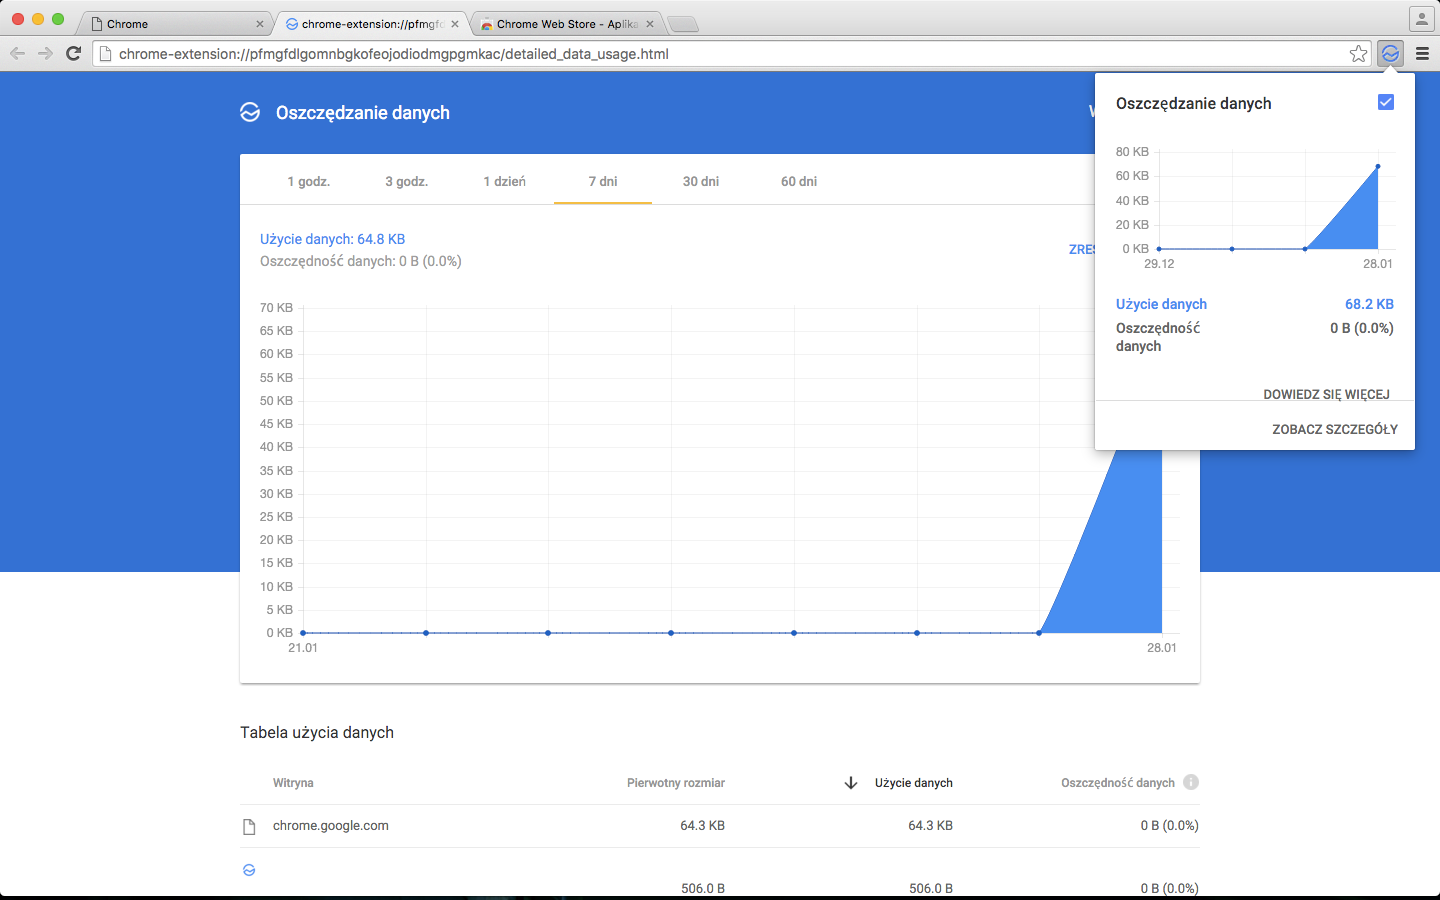Toggle the Oszczędzanie danych checkbox in popup
Image resolution: width=1440 pixels, height=900 pixels.
point(1386,102)
